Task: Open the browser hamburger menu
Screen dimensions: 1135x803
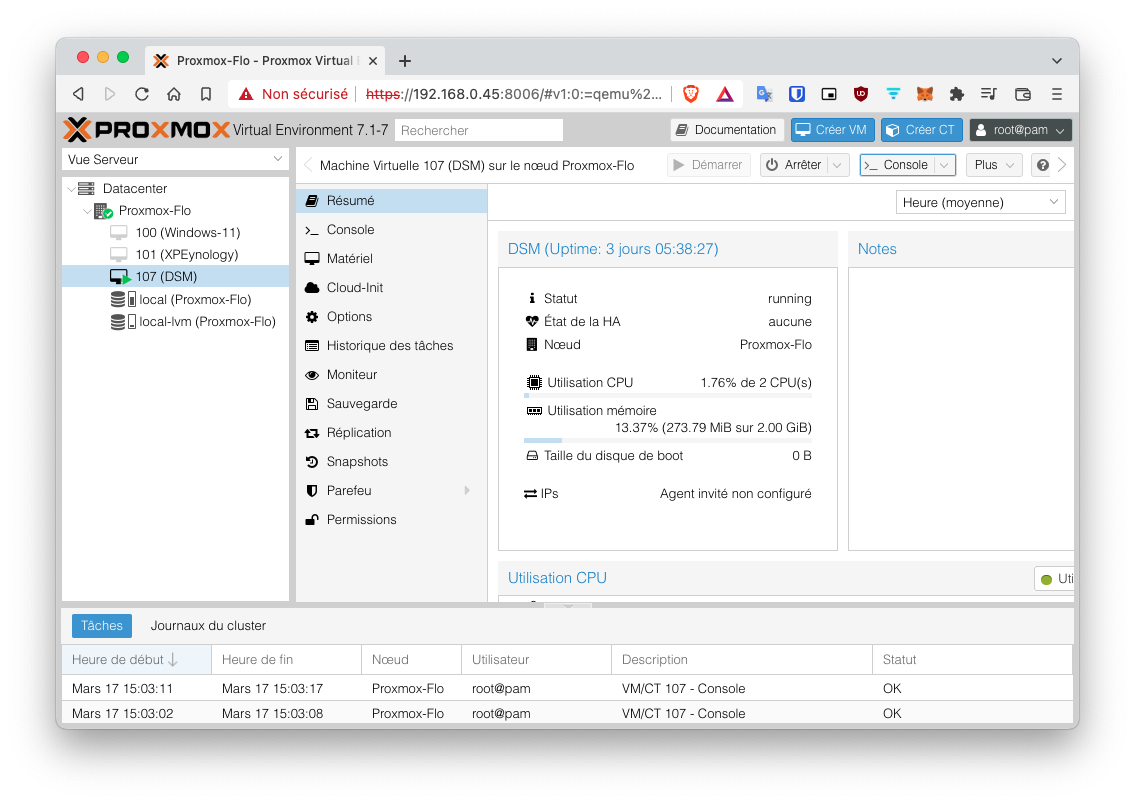Action: (x=1057, y=94)
